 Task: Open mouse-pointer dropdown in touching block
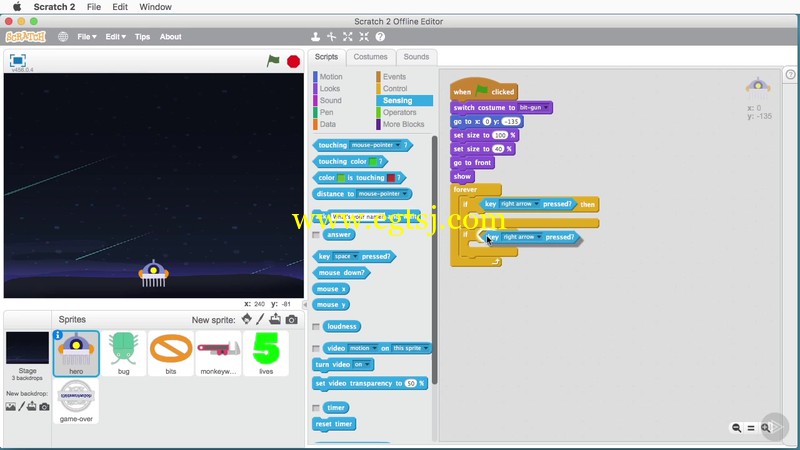coord(376,145)
